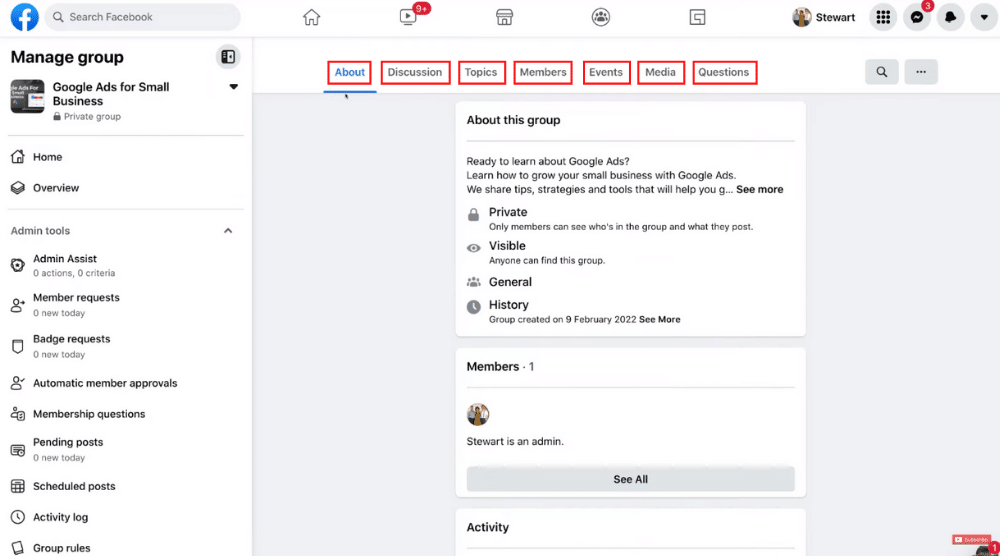Open the group more options menu

point(921,72)
